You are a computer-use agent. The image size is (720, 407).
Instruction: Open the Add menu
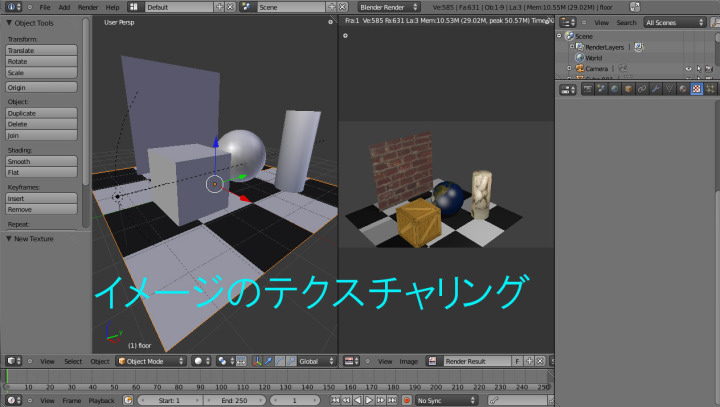64,7
